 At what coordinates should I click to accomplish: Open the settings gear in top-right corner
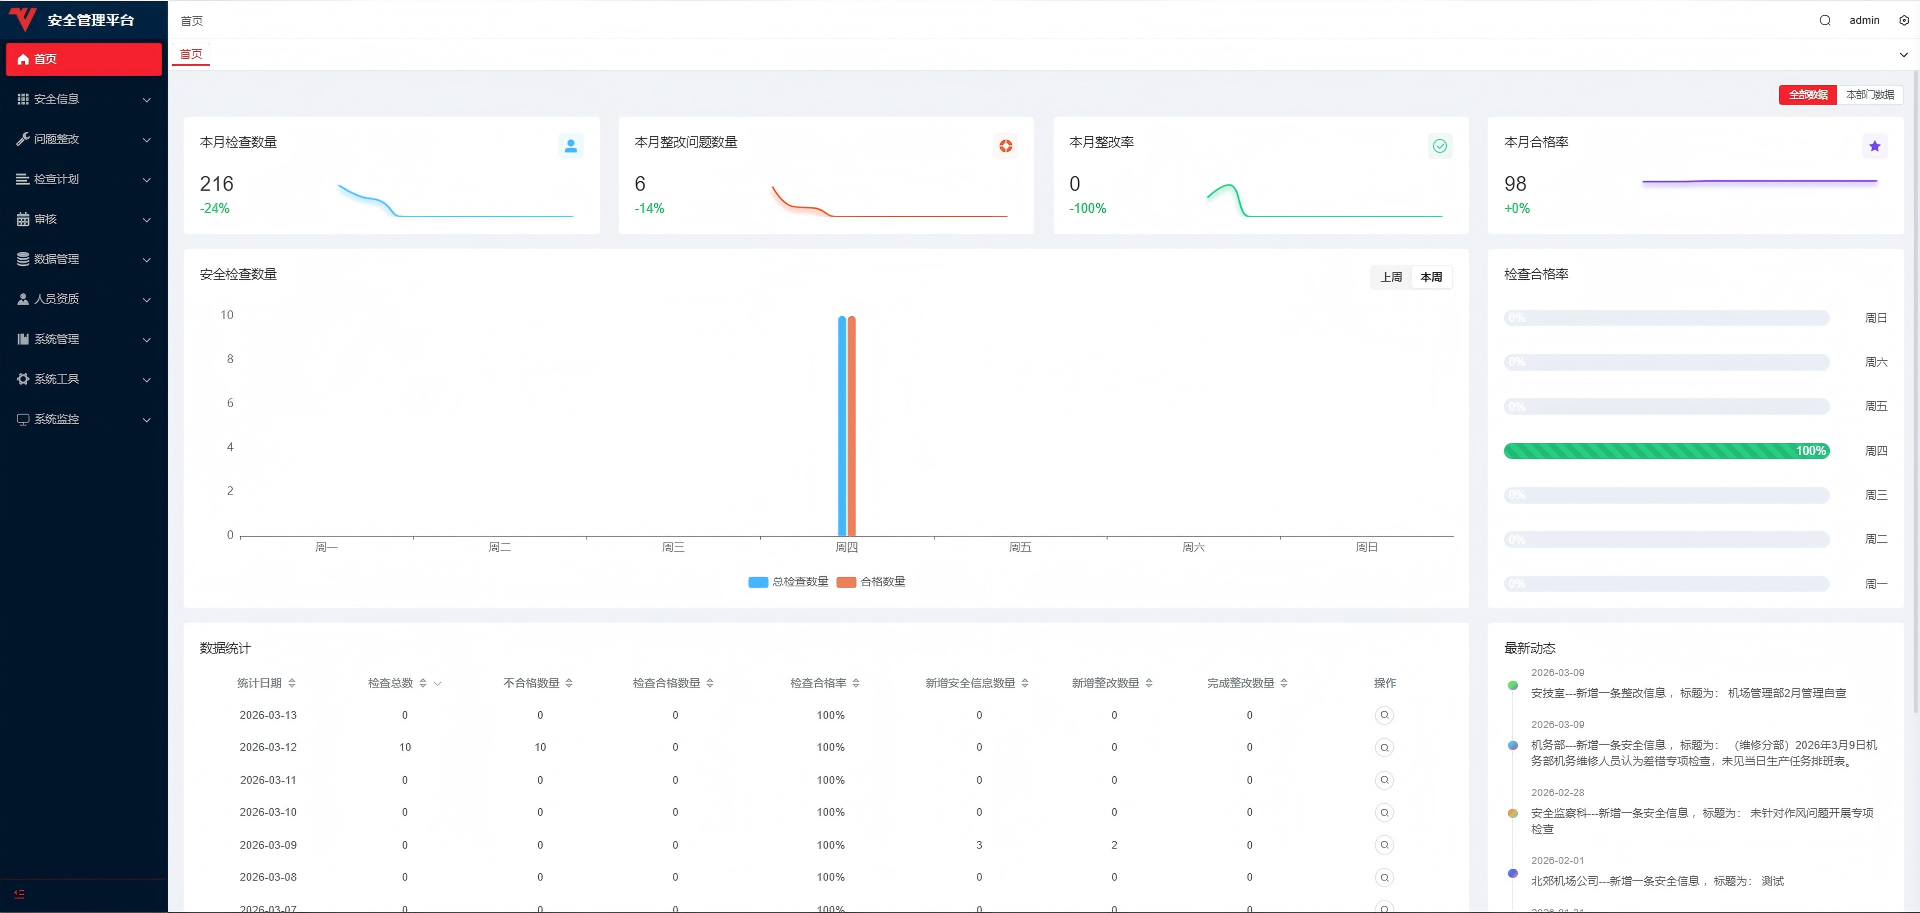pos(1904,20)
